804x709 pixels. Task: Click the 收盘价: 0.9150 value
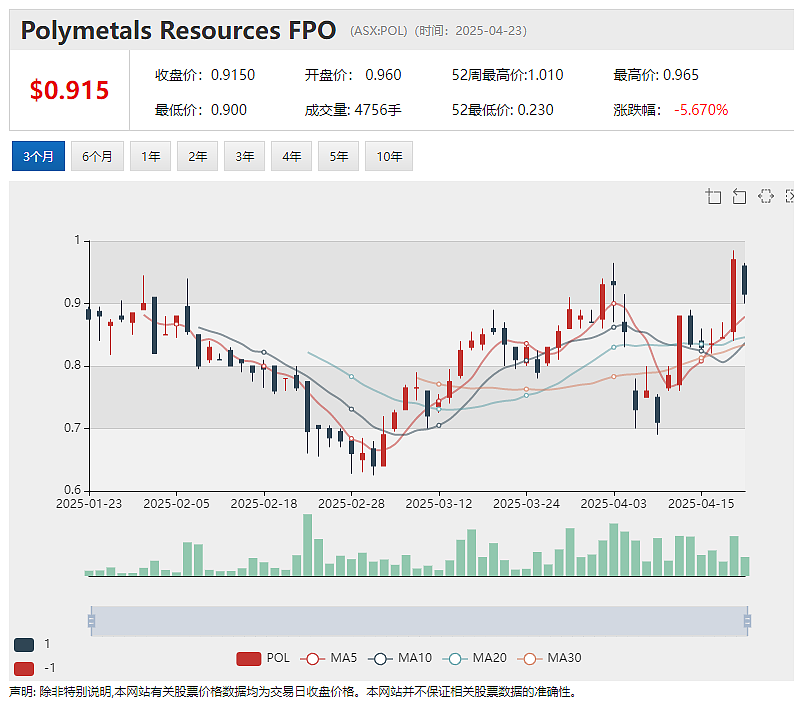[205, 75]
